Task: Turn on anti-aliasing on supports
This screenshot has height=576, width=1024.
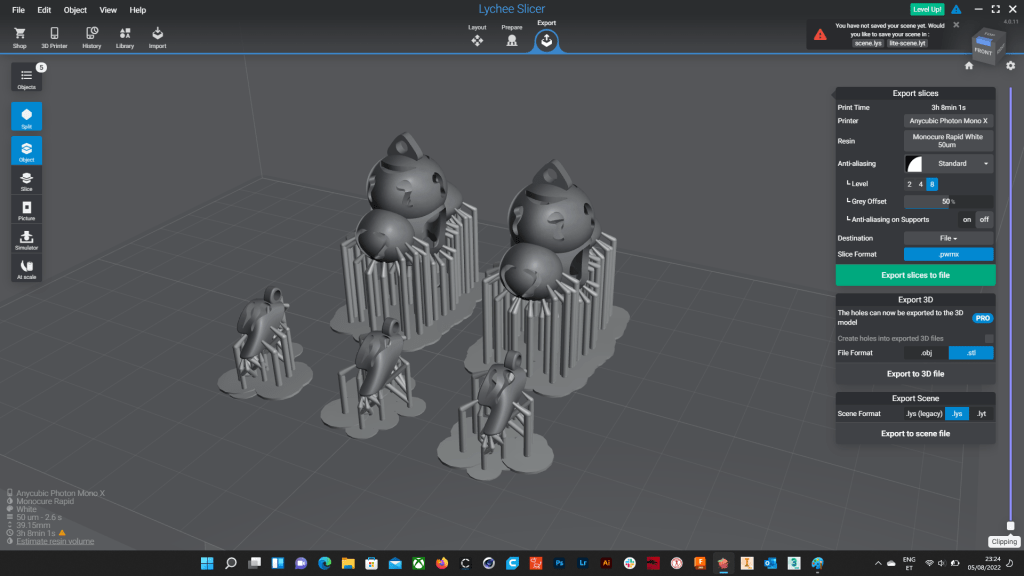Action: tap(966, 220)
